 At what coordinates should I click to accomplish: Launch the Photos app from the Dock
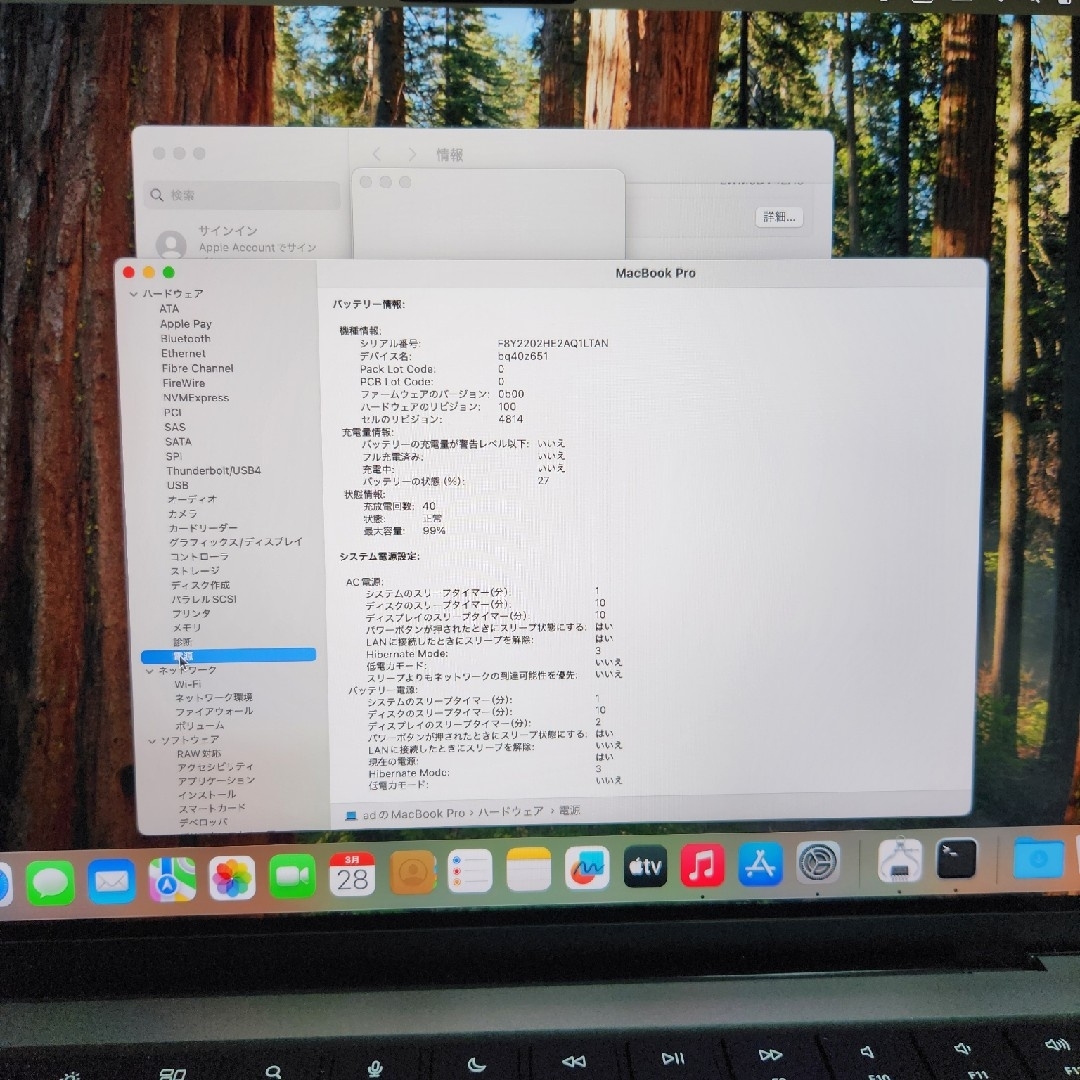click(232, 878)
